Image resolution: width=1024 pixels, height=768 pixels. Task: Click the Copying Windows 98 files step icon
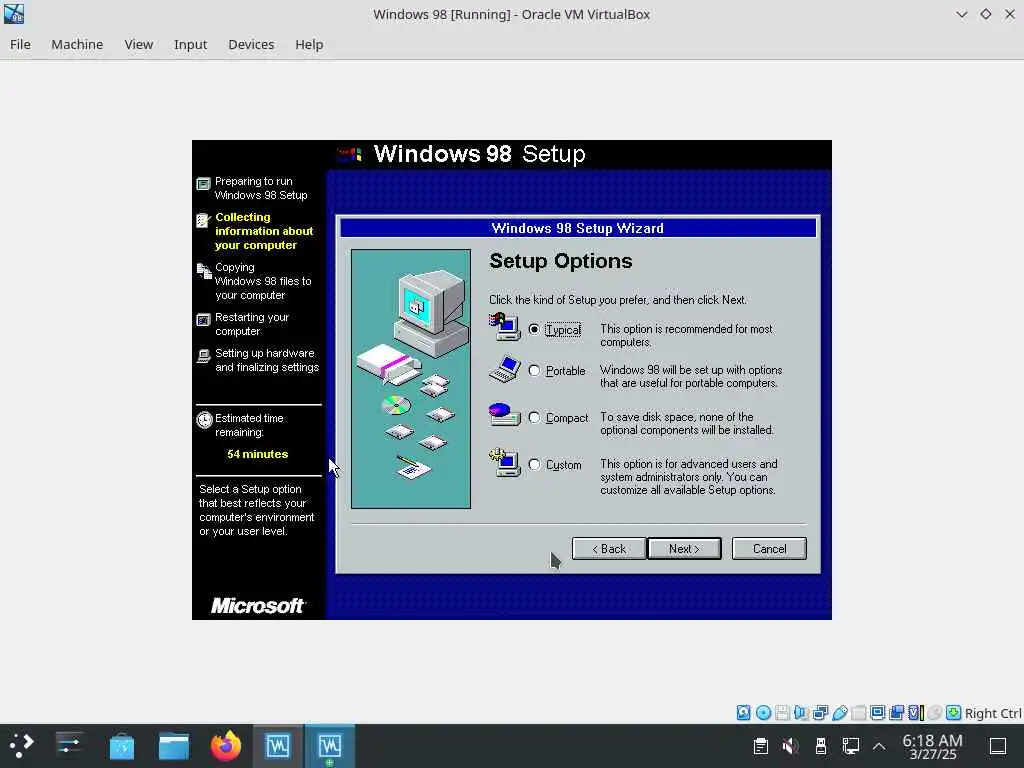[x=204, y=270]
